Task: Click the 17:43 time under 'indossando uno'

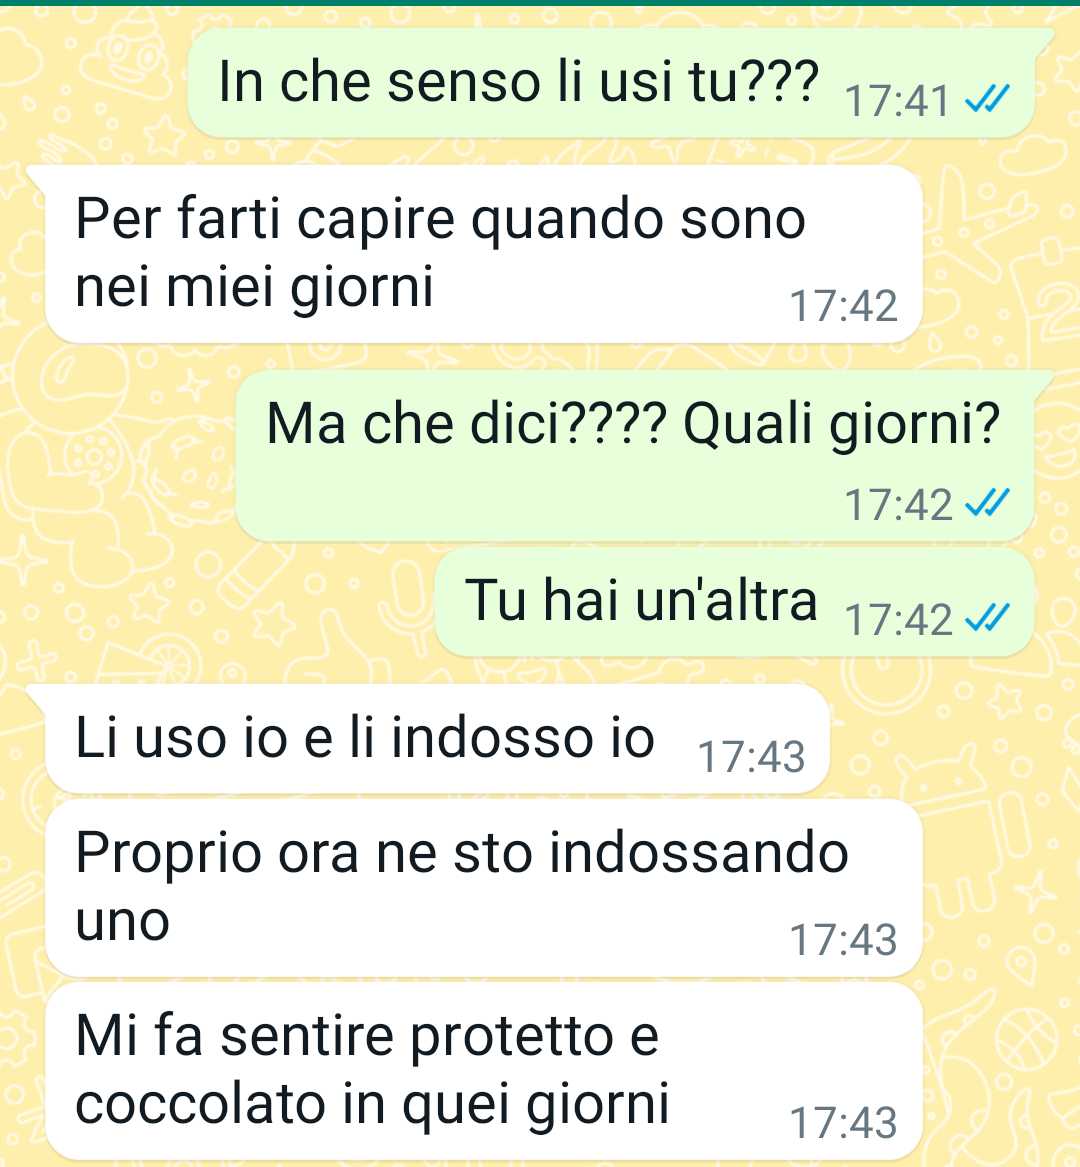Action: (x=843, y=940)
